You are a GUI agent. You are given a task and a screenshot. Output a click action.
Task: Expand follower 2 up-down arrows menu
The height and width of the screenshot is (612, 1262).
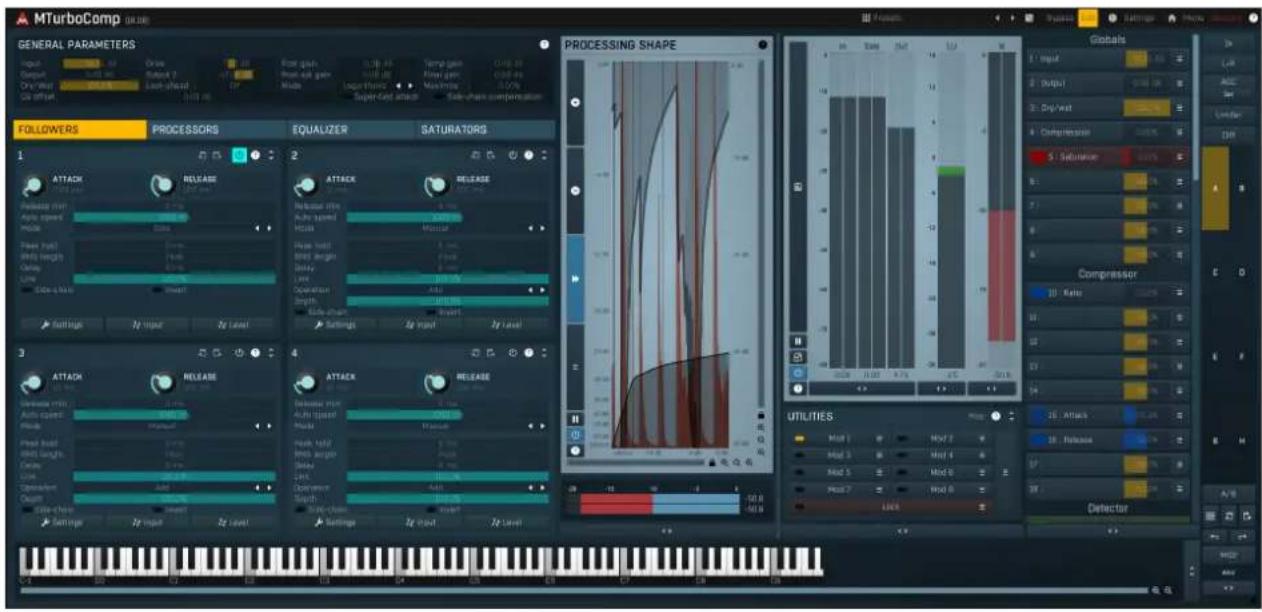pos(543,156)
